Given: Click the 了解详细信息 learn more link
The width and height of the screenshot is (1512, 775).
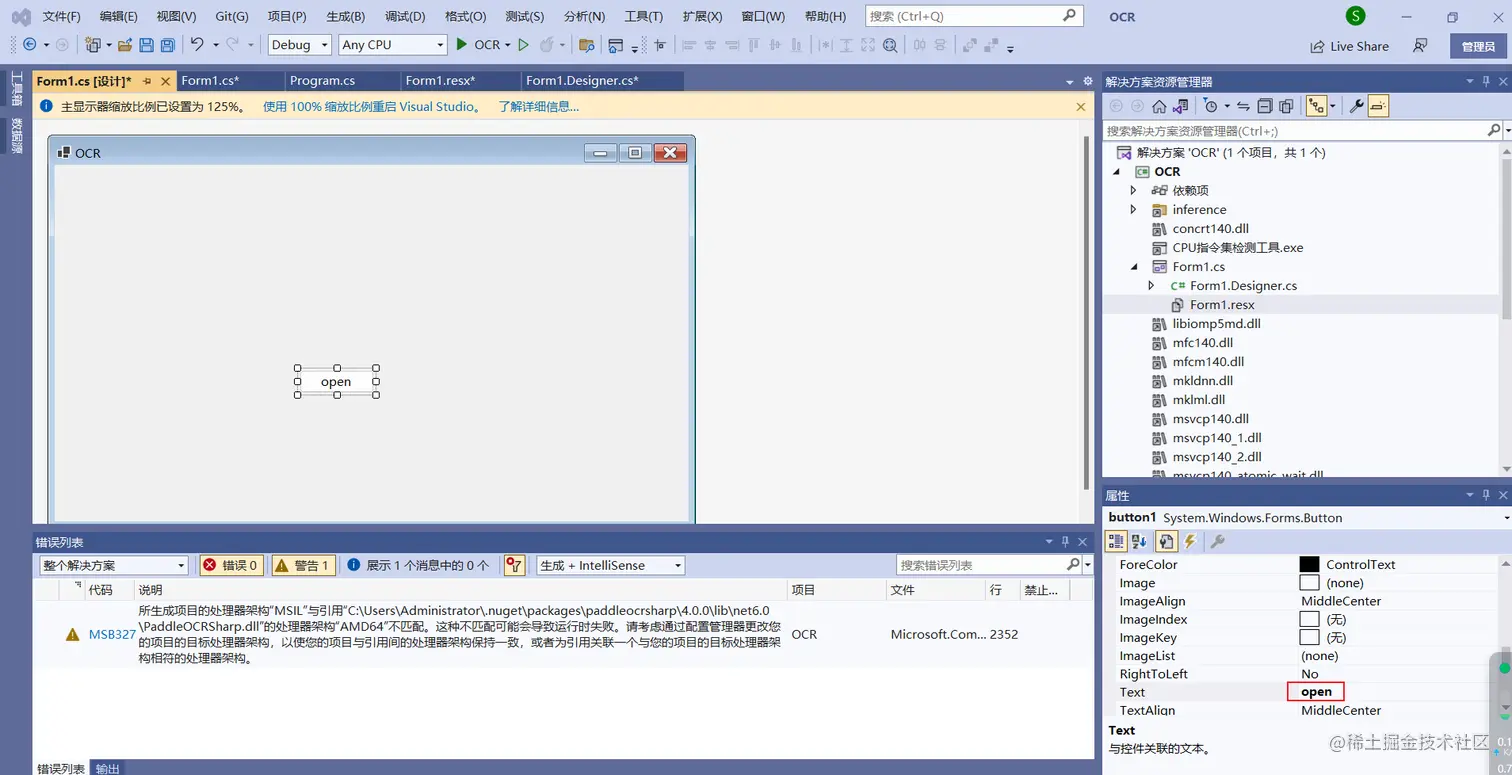Looking at the screenshot, I should click(x=538, y=106).
